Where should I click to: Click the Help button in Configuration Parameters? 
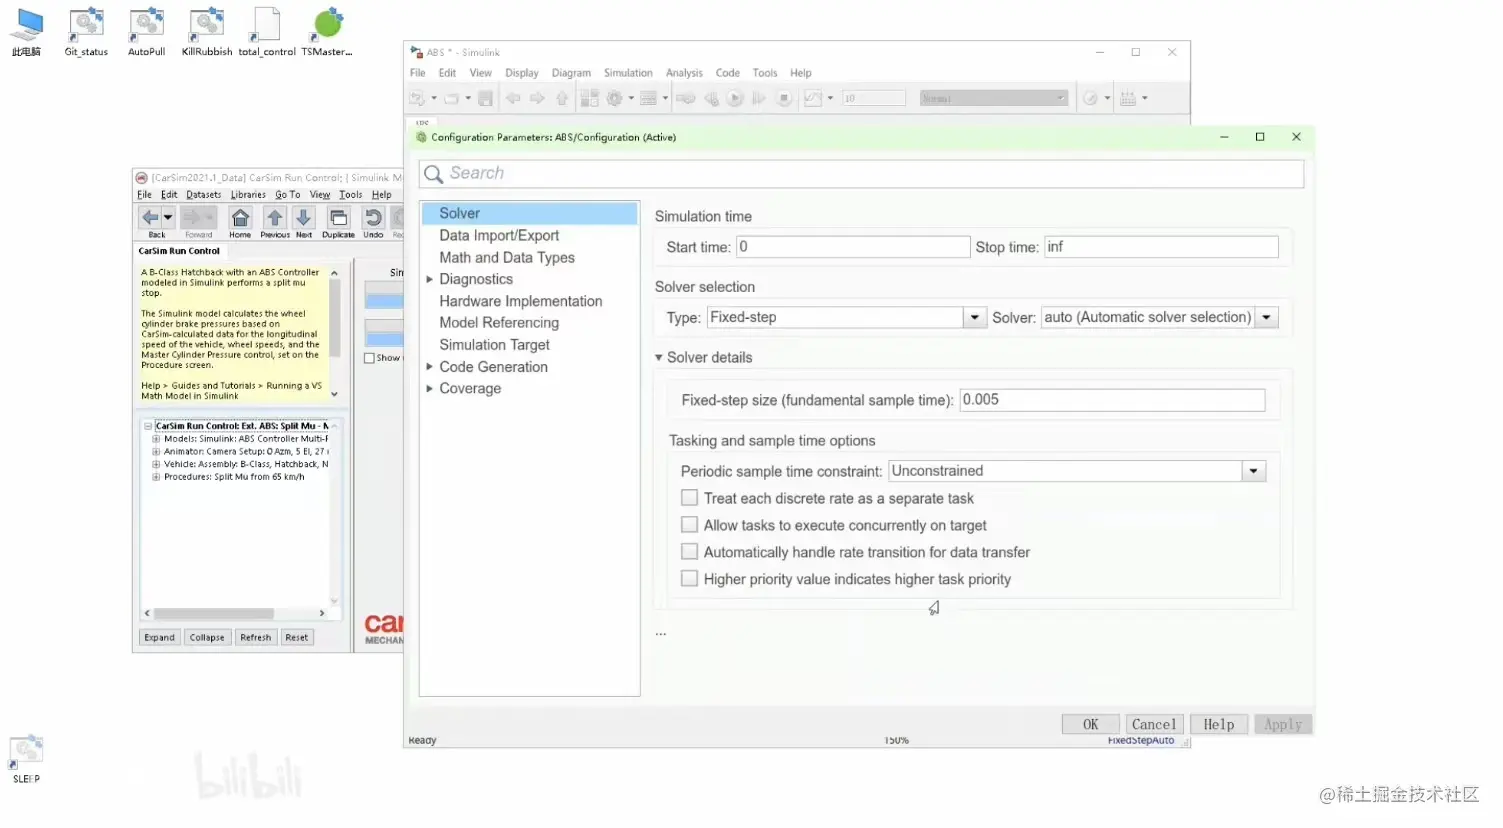(x=1219, y=725)
